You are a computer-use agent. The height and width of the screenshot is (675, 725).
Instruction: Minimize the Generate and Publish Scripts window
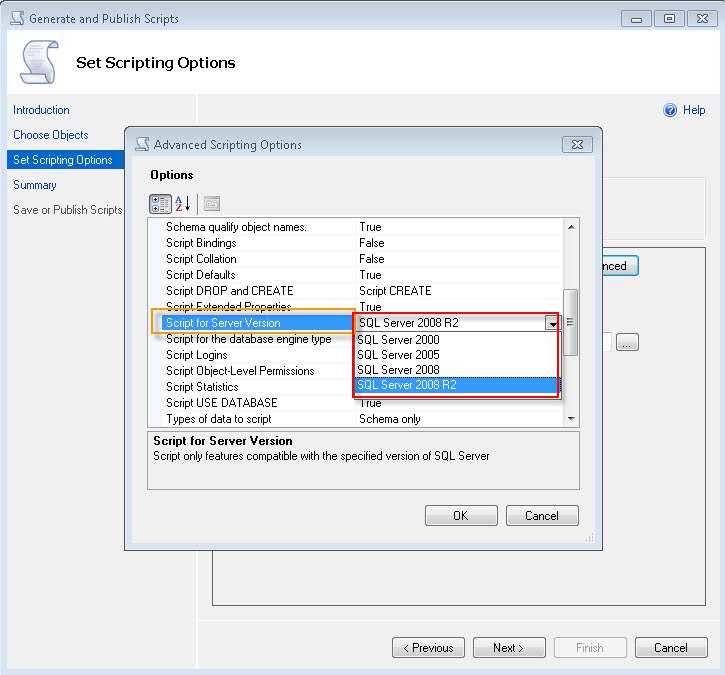pyautogui.click(x=636, y=18)
